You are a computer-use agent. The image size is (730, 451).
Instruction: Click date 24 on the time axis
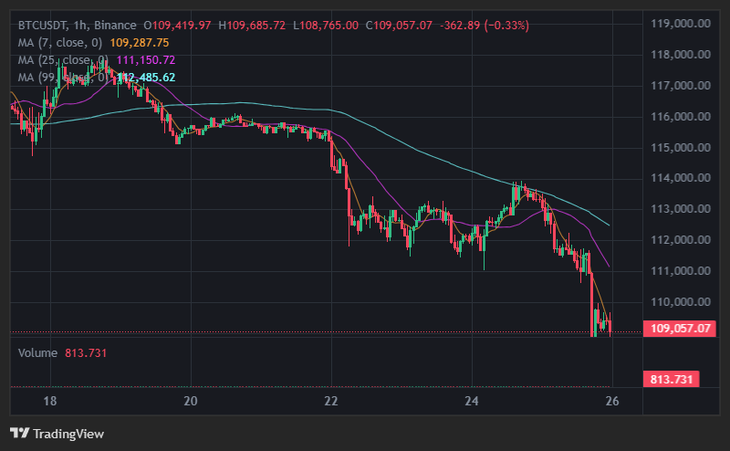472,401
